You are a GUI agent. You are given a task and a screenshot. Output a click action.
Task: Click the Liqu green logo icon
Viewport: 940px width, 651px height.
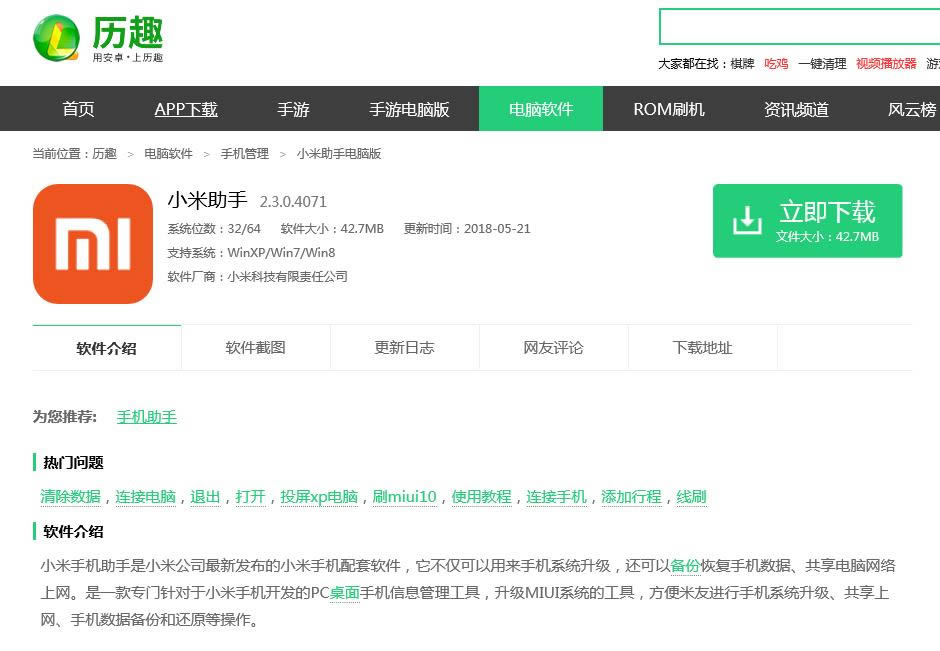pos(57,39)
